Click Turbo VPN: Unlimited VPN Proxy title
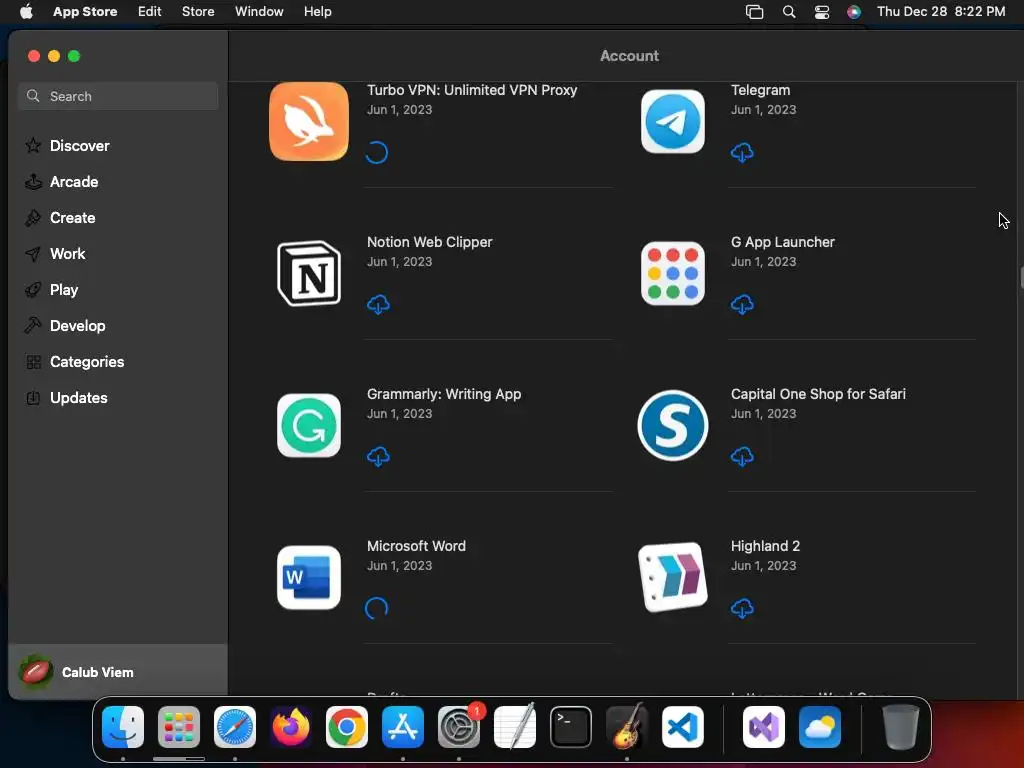 tap(472, 90)
